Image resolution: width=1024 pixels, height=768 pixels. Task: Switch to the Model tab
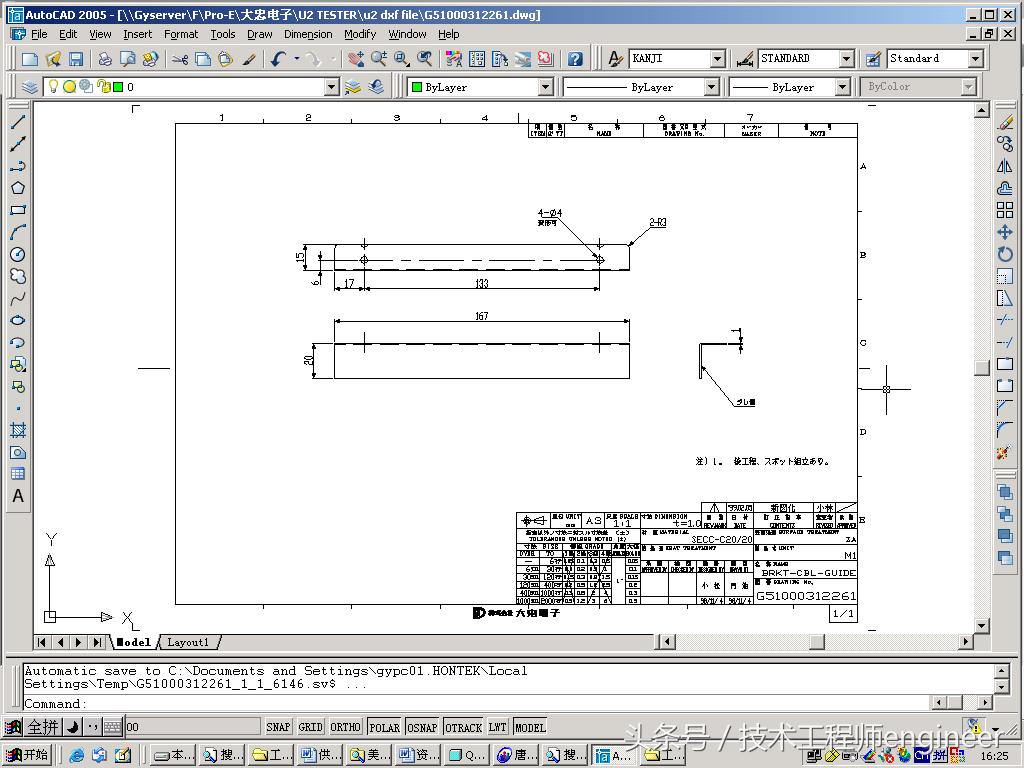pyautogui.click(x=133, y=642)
